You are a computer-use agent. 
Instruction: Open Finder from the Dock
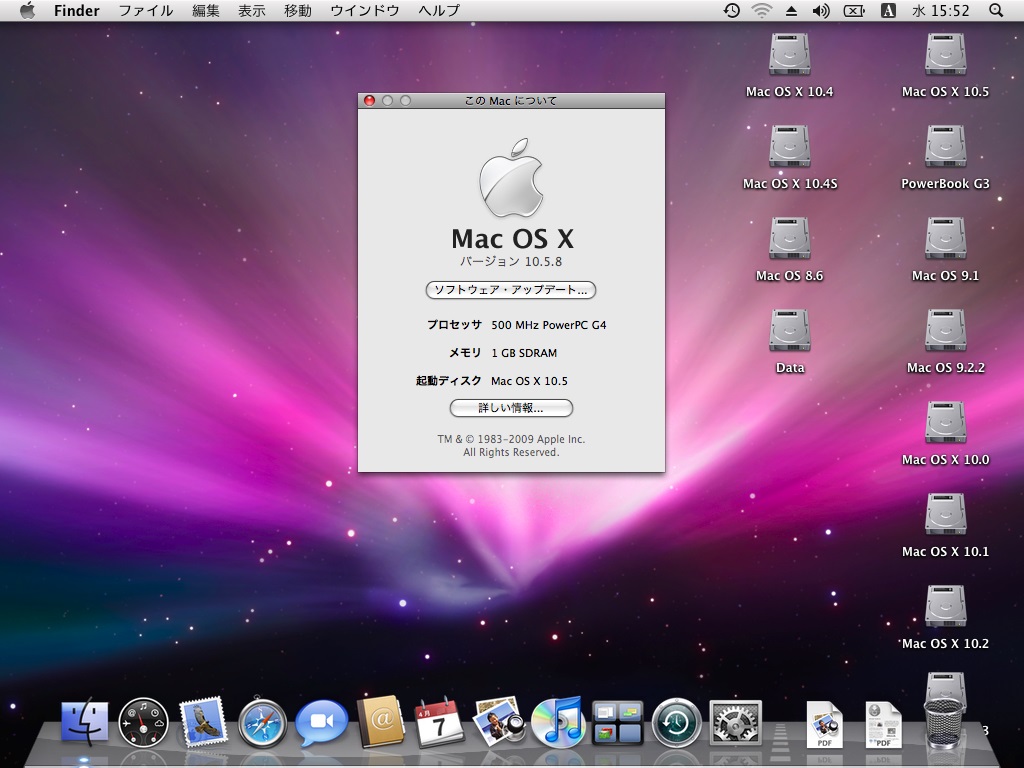(x=85, y=723)
